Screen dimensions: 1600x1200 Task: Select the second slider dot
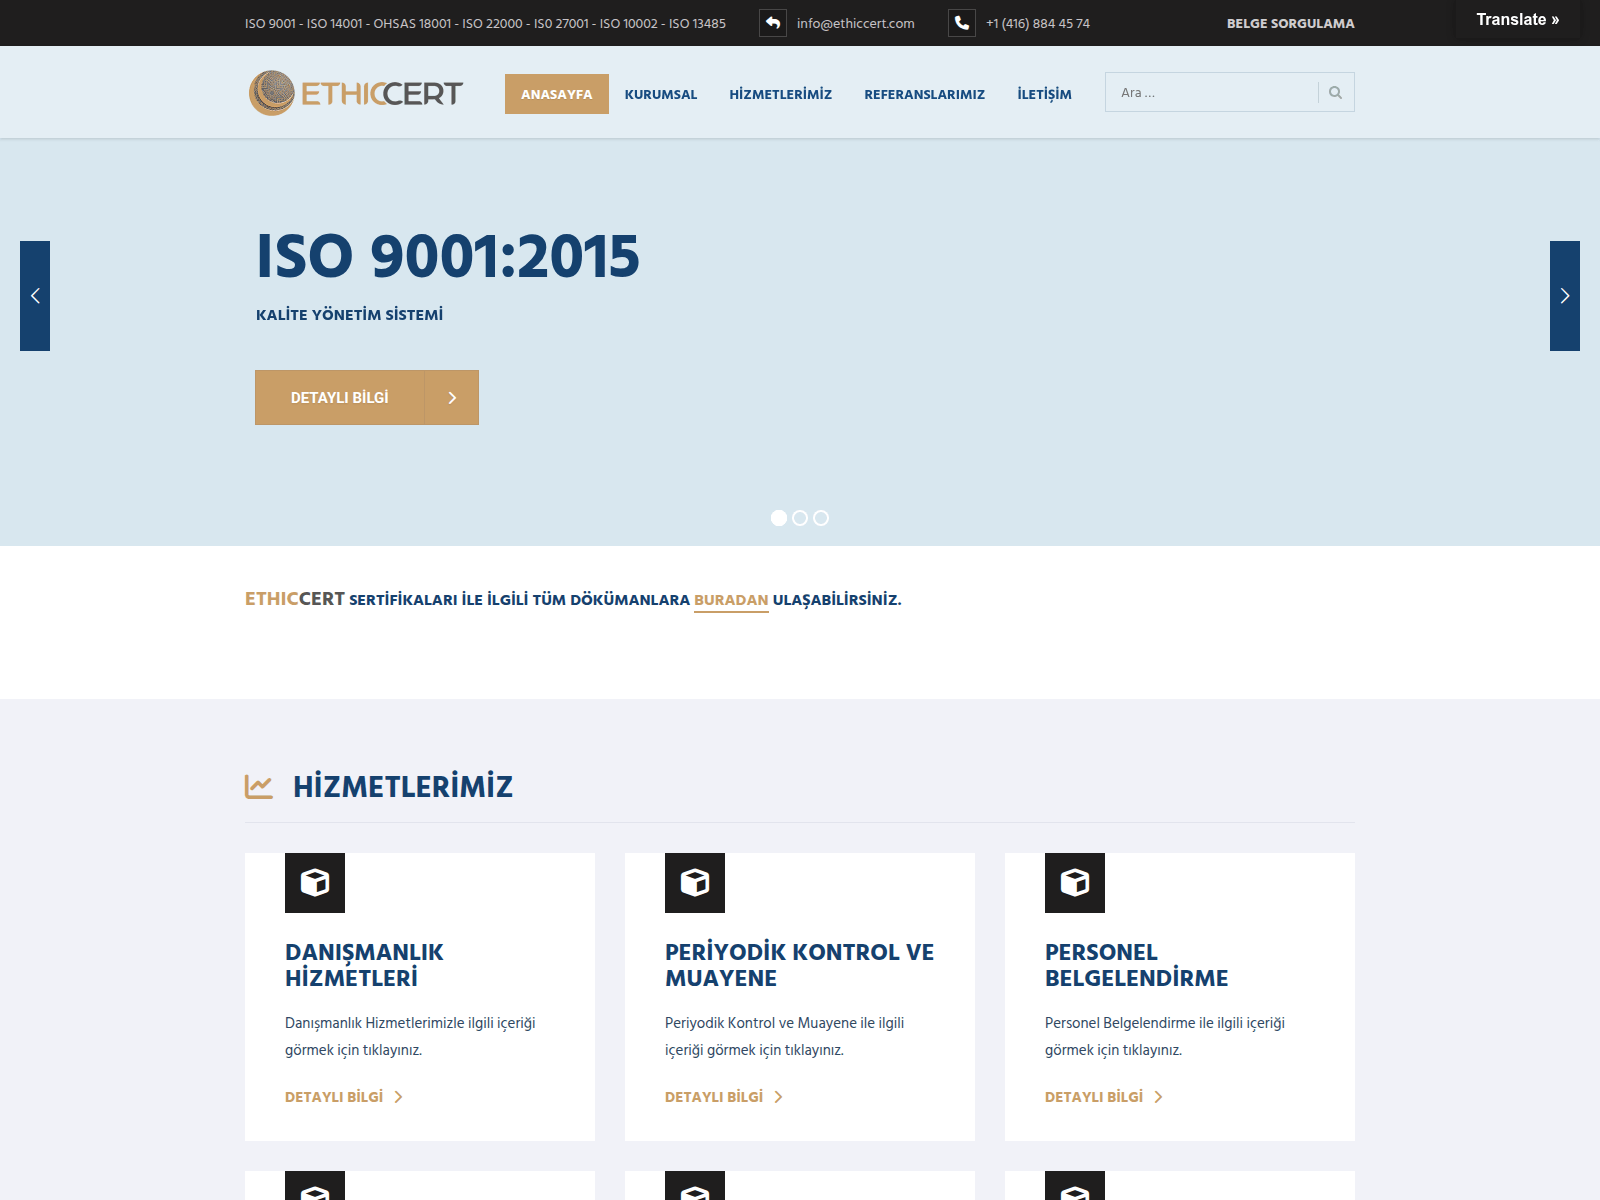(x=800, y=518)
